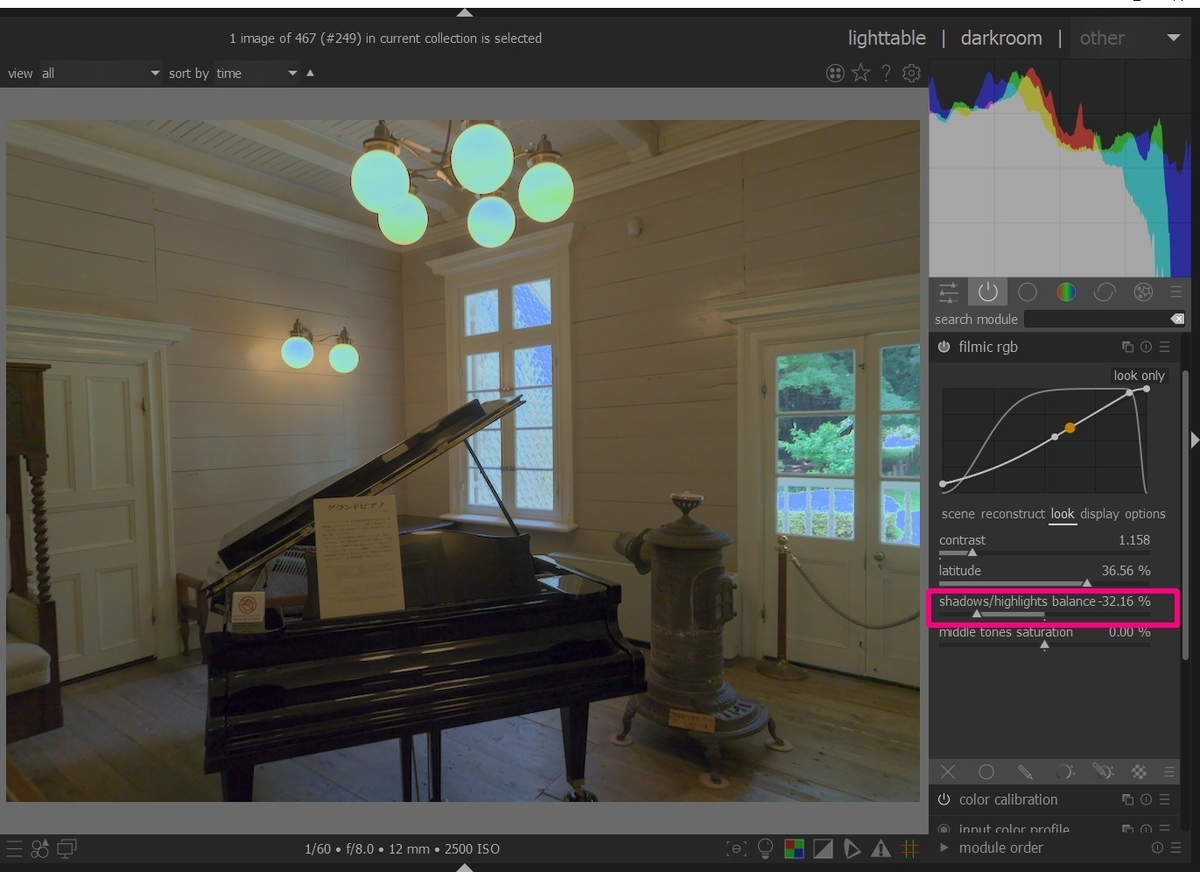1200x872 pixels.
Task: Open the effects module group icon
Action: click(x=1144, y=292)
